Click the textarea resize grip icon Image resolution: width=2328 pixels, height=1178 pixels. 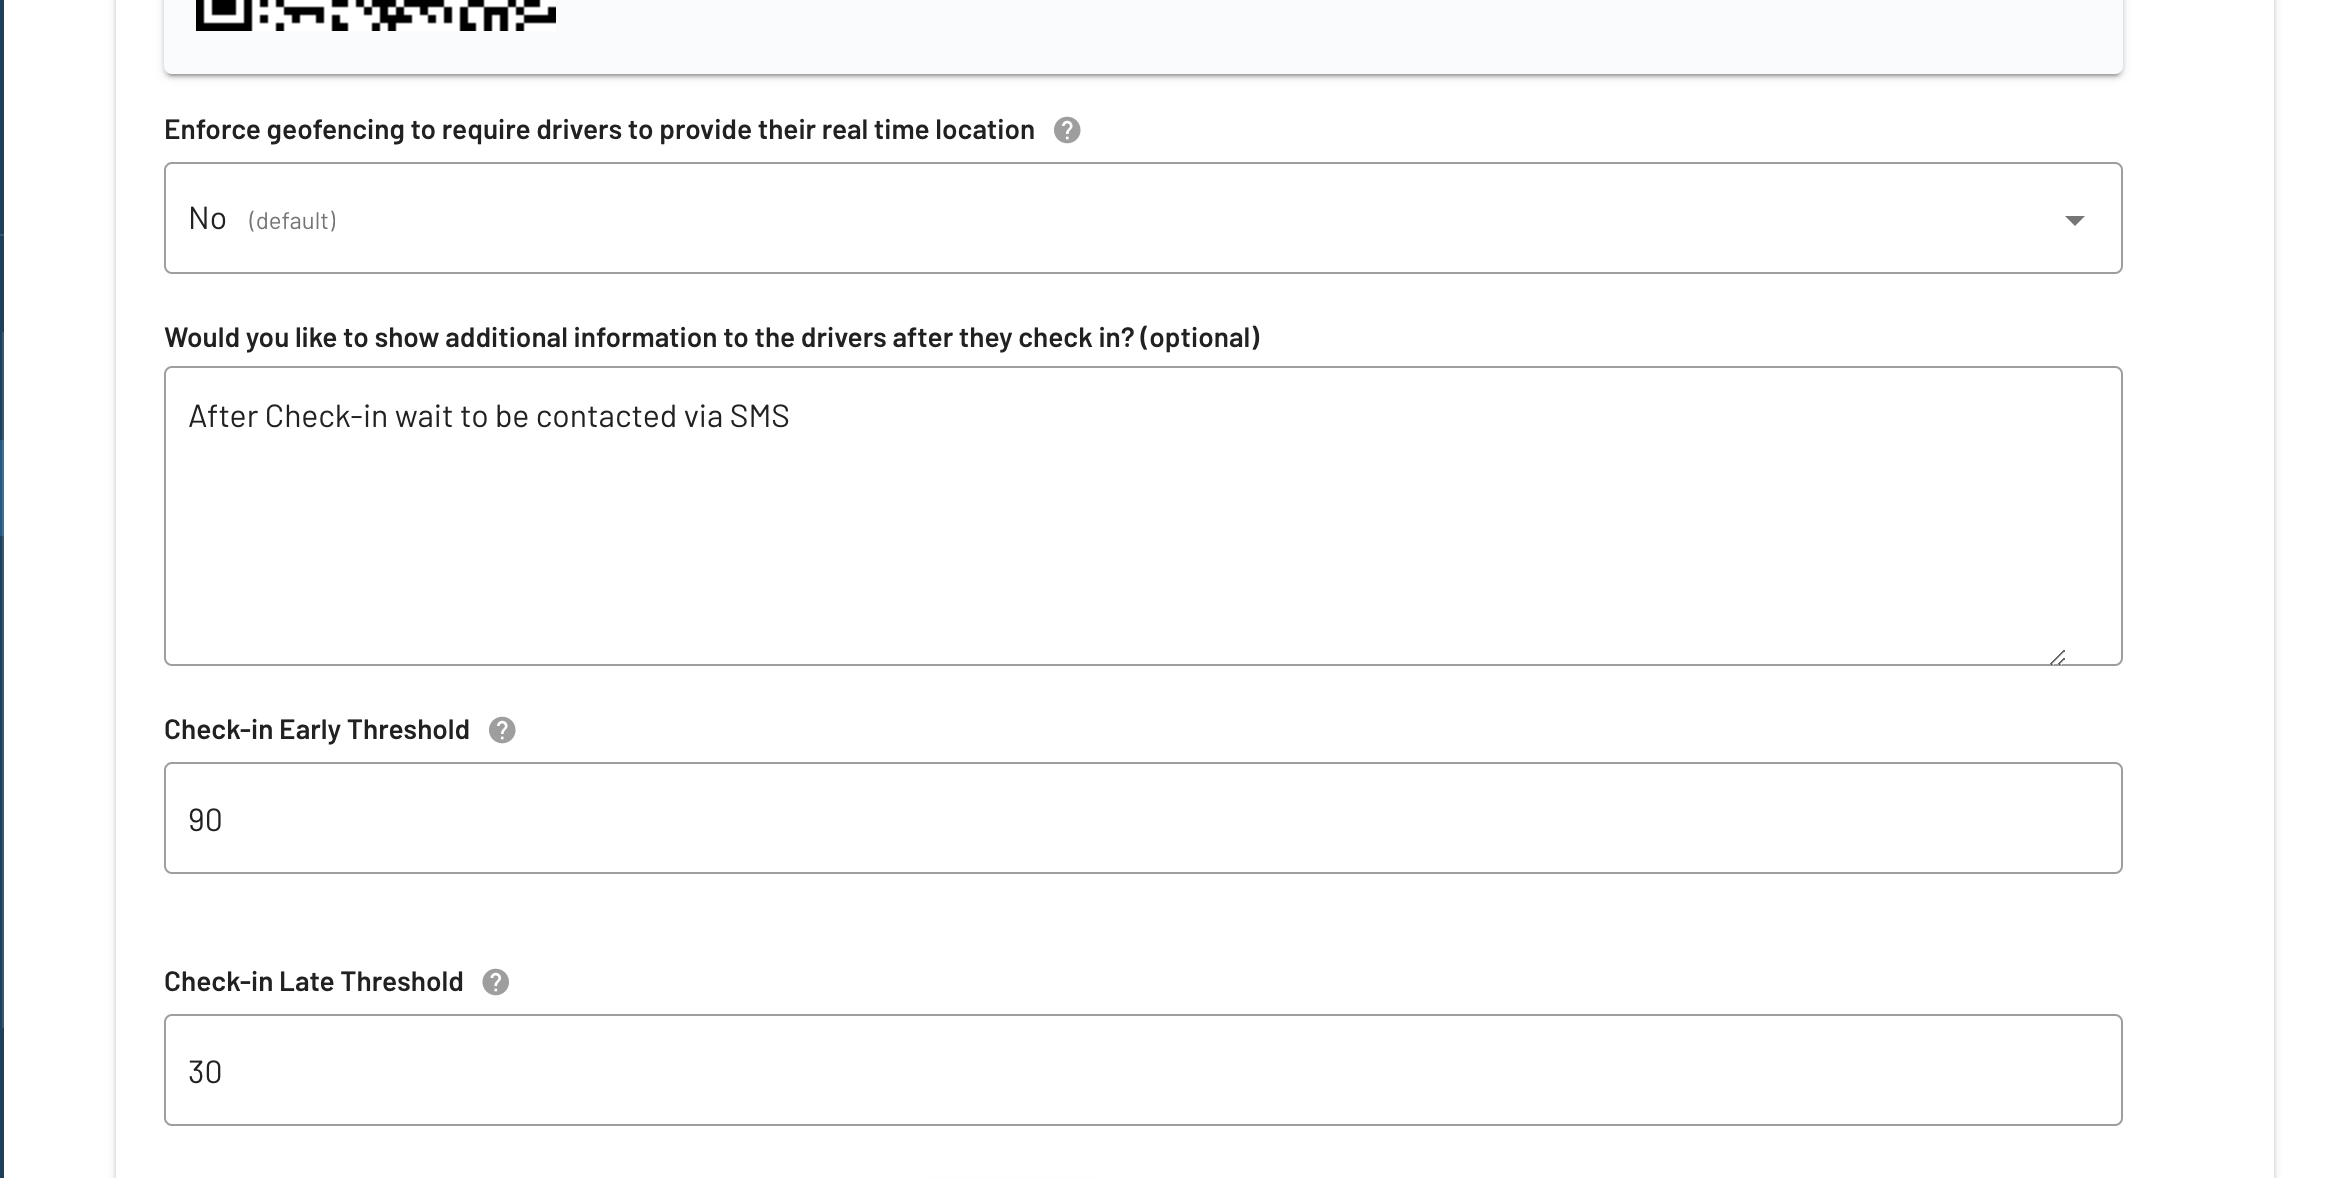pos(2057,657)
